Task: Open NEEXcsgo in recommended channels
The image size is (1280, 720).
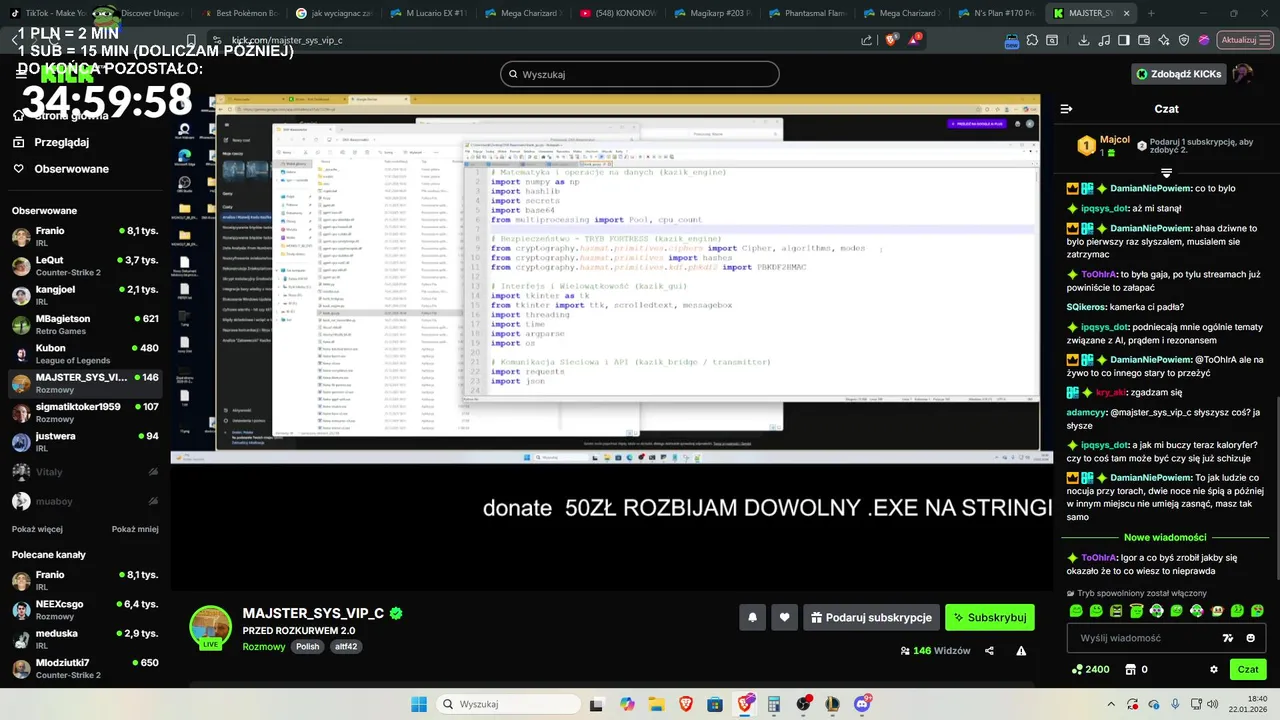Action: coord(85,610)
